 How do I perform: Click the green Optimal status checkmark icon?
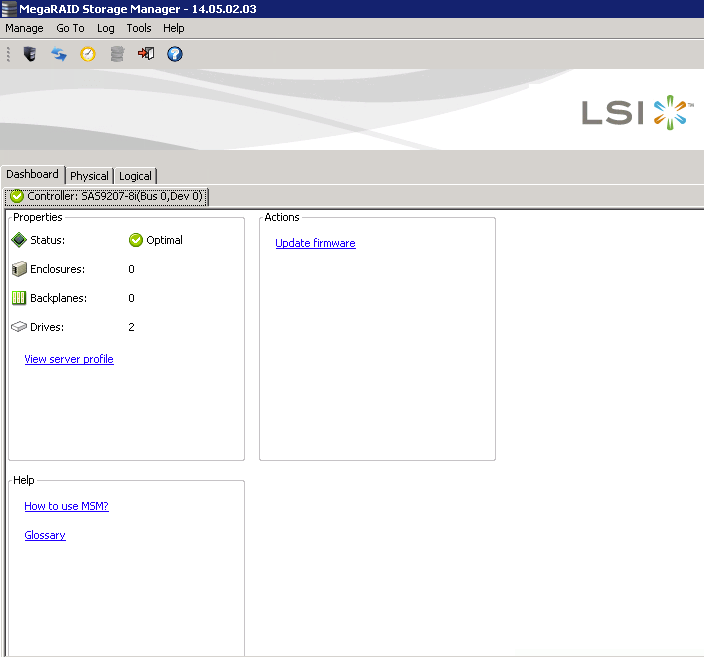(136, 240)
